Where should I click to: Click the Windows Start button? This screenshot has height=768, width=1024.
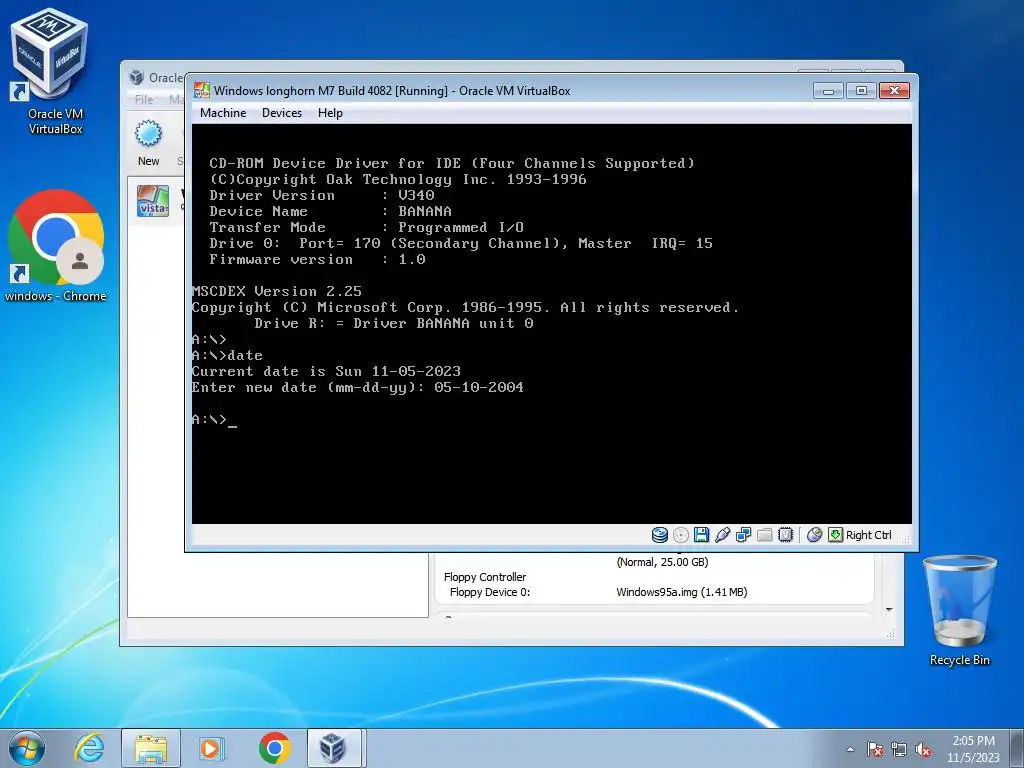[x=26, y=748]
